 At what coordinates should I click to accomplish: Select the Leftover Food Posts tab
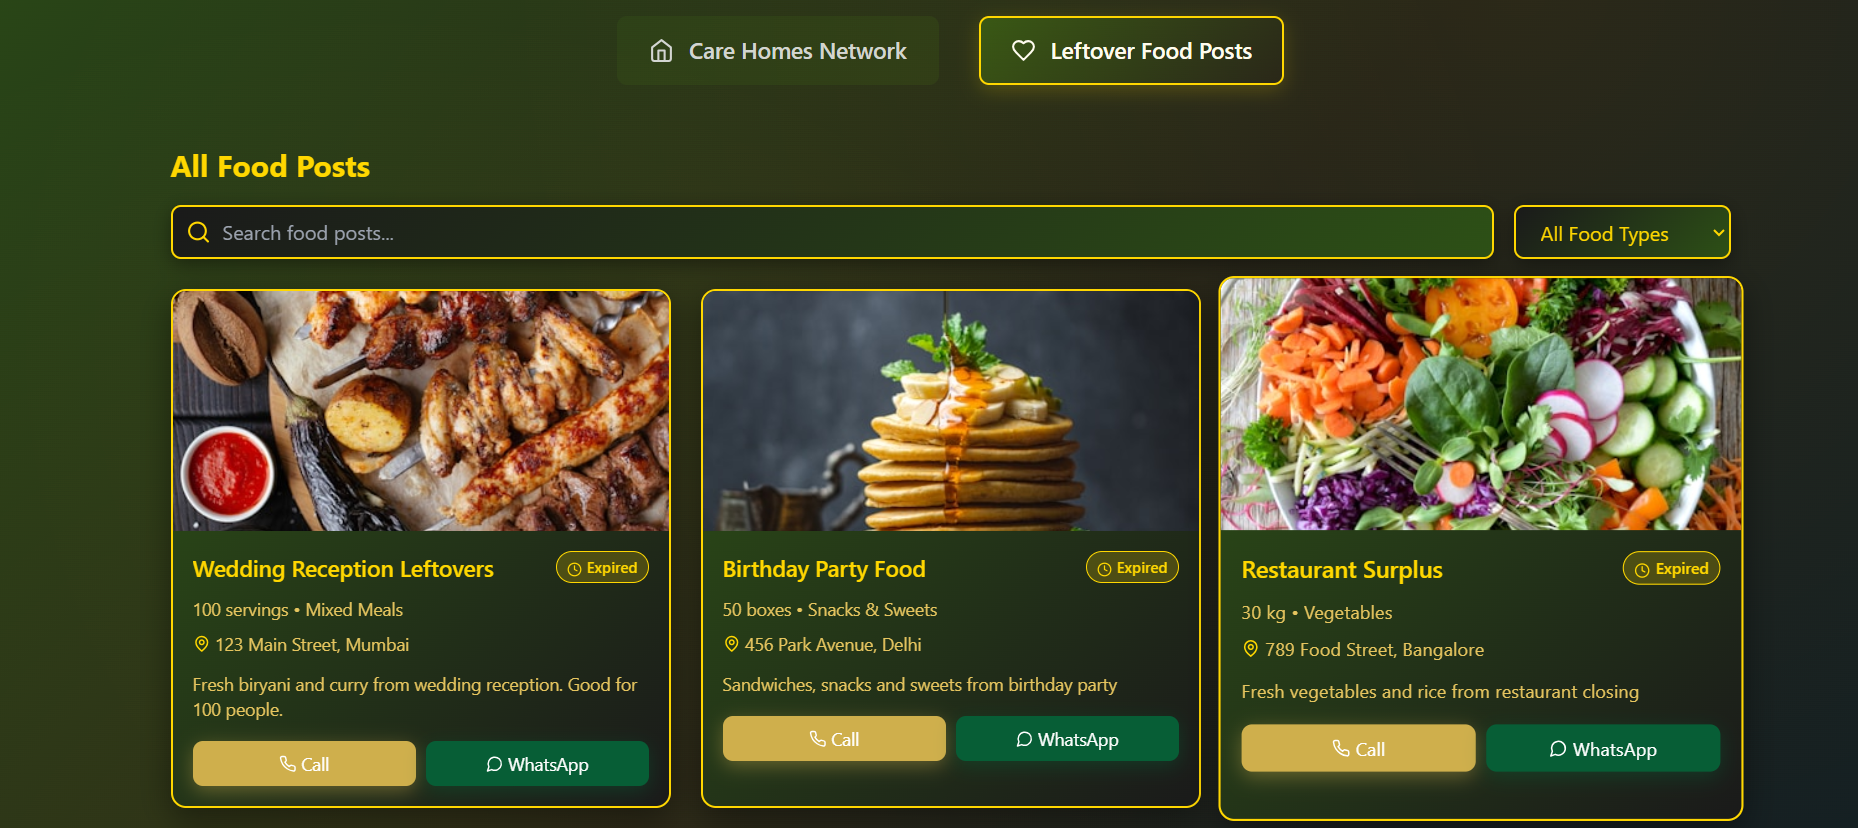pyautogui.click(x=1131, y=51)
